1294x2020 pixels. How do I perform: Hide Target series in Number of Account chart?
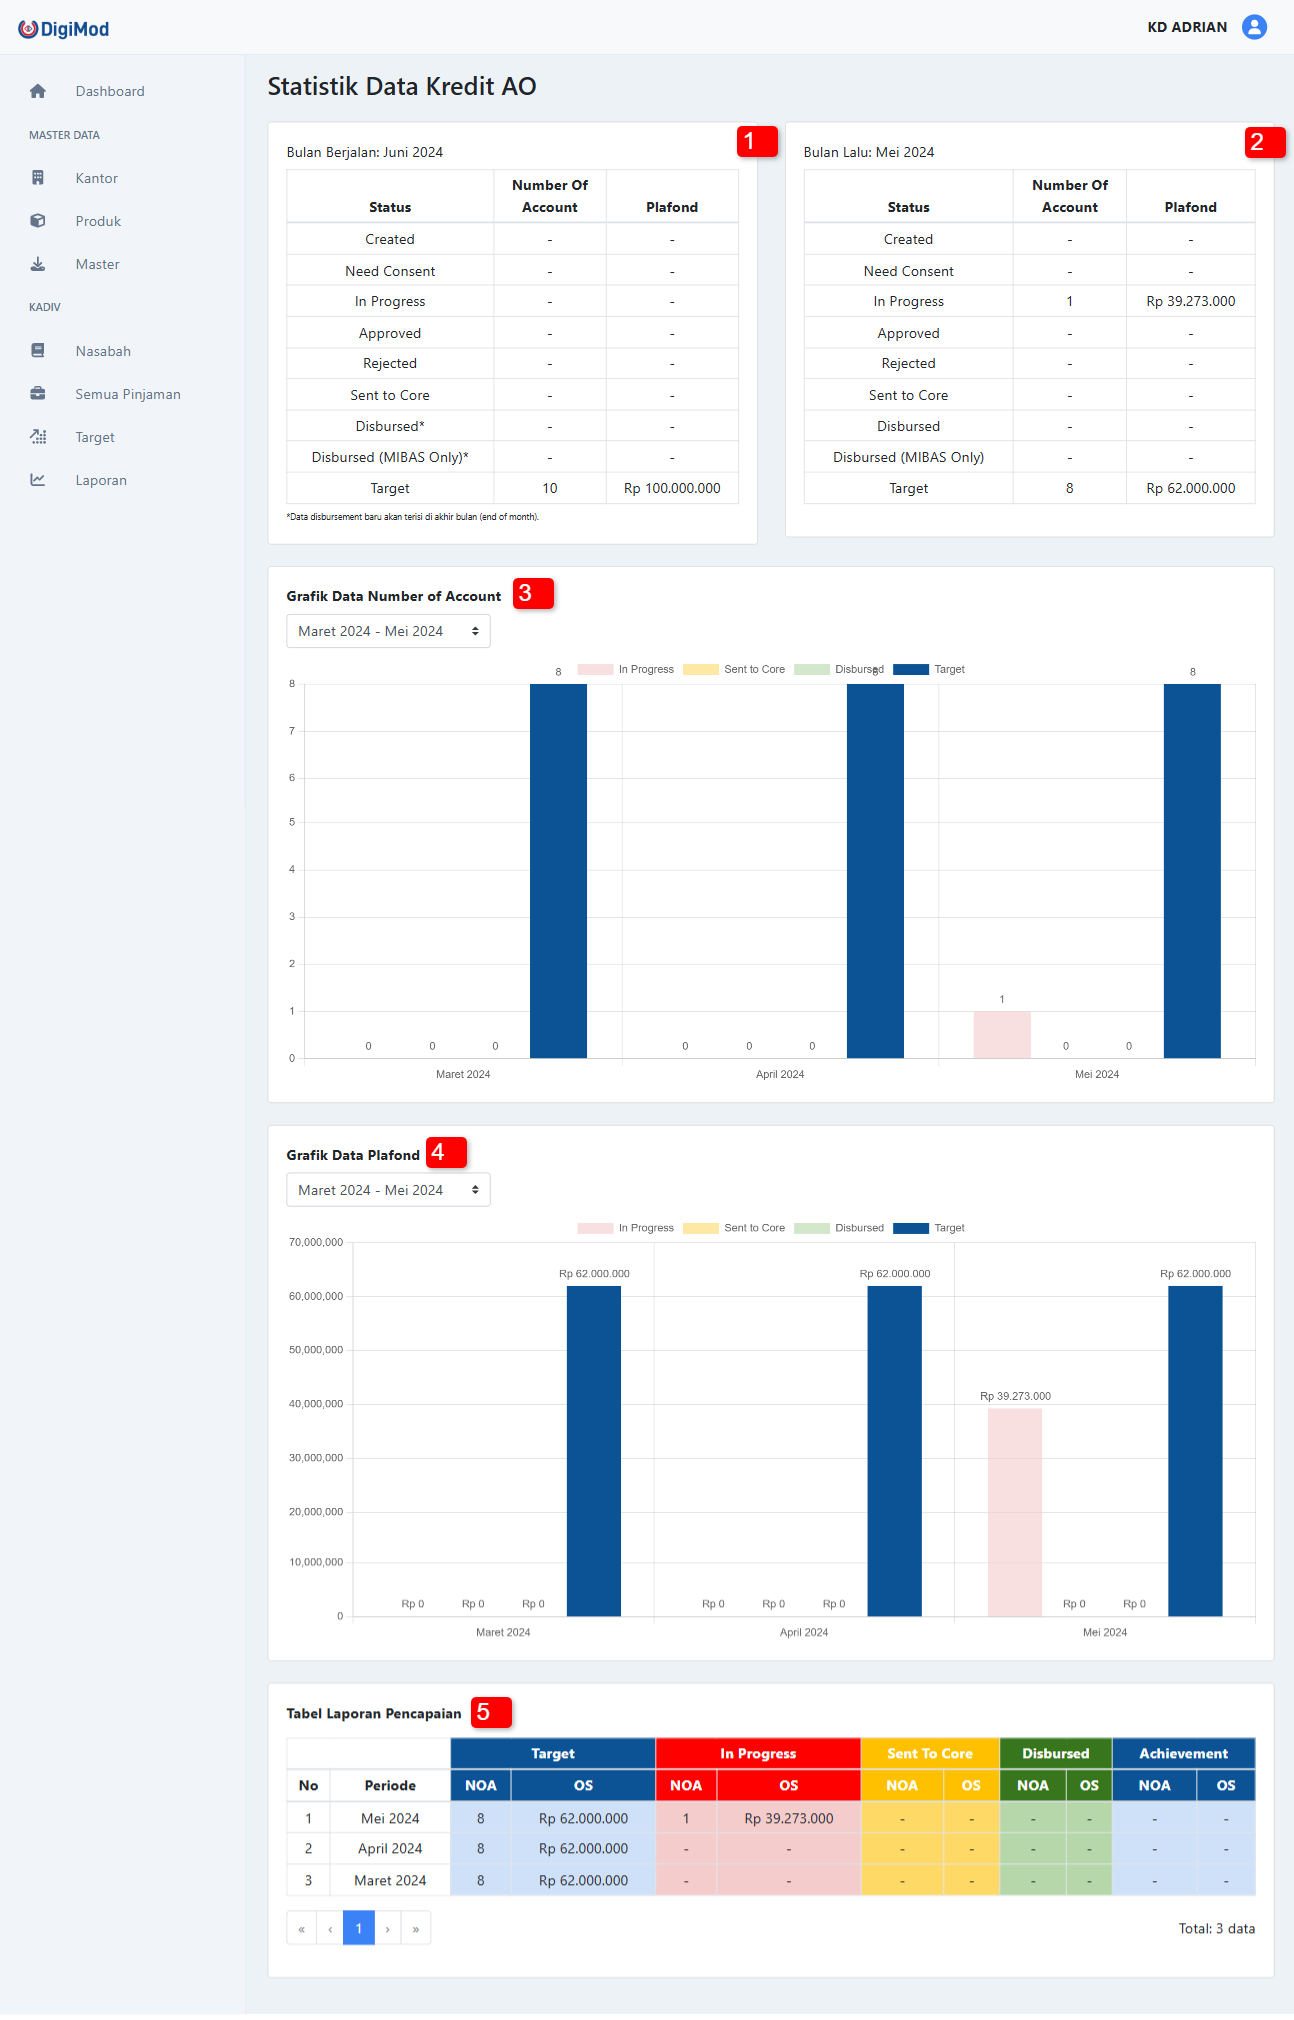[929, 670]
